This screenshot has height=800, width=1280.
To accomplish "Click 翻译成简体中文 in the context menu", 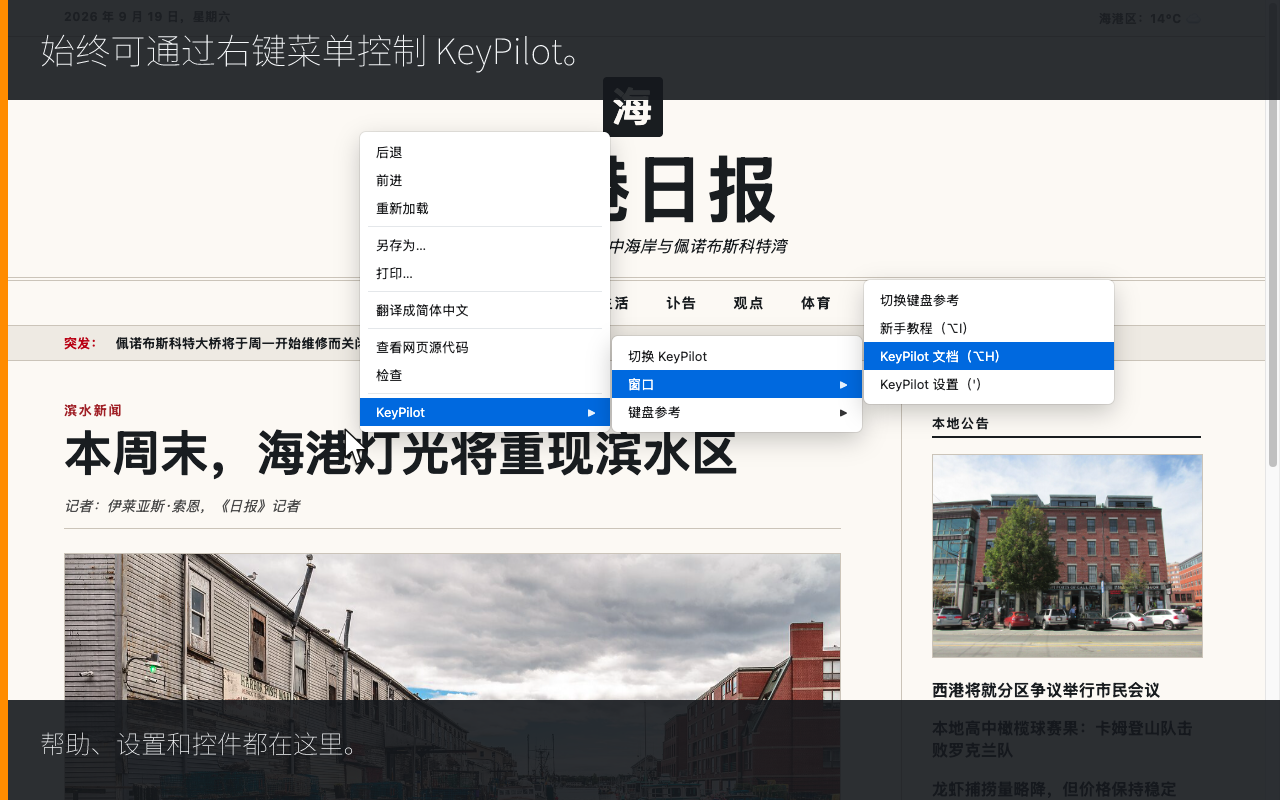I will click(x=485, y=311).
